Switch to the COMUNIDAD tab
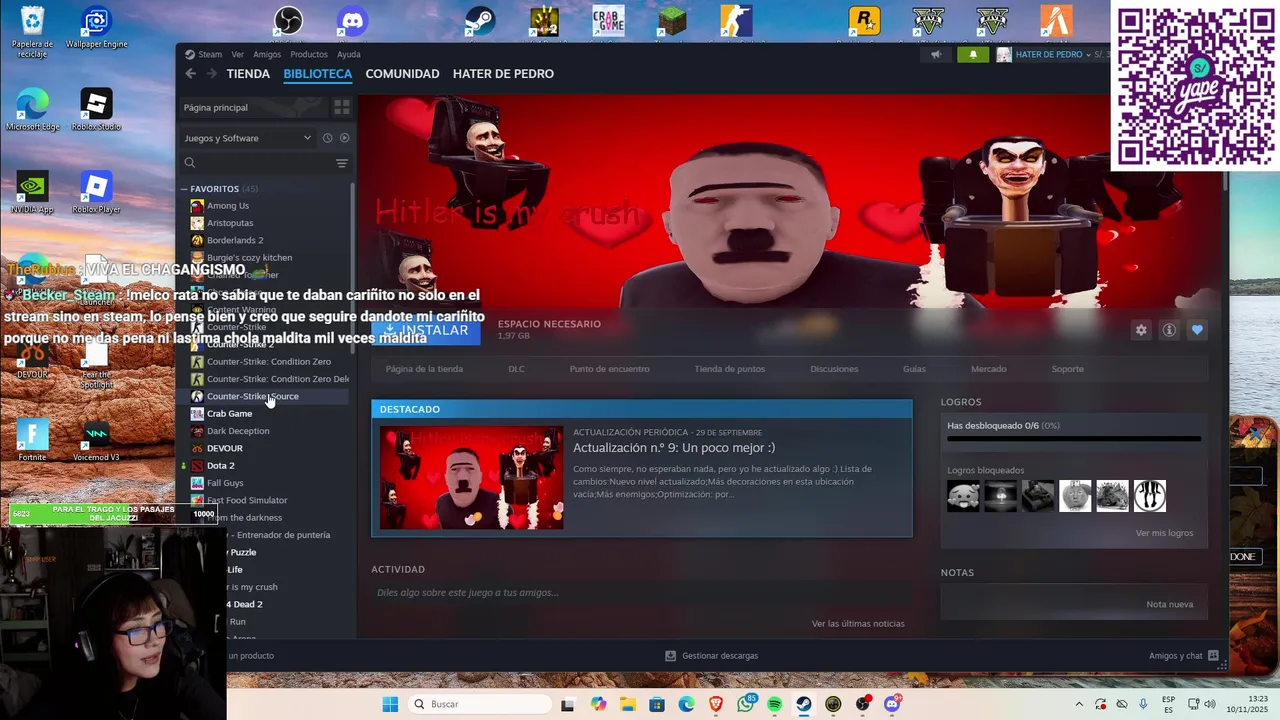This screenshot has height=720, width=1280. (x=402, y=74)
